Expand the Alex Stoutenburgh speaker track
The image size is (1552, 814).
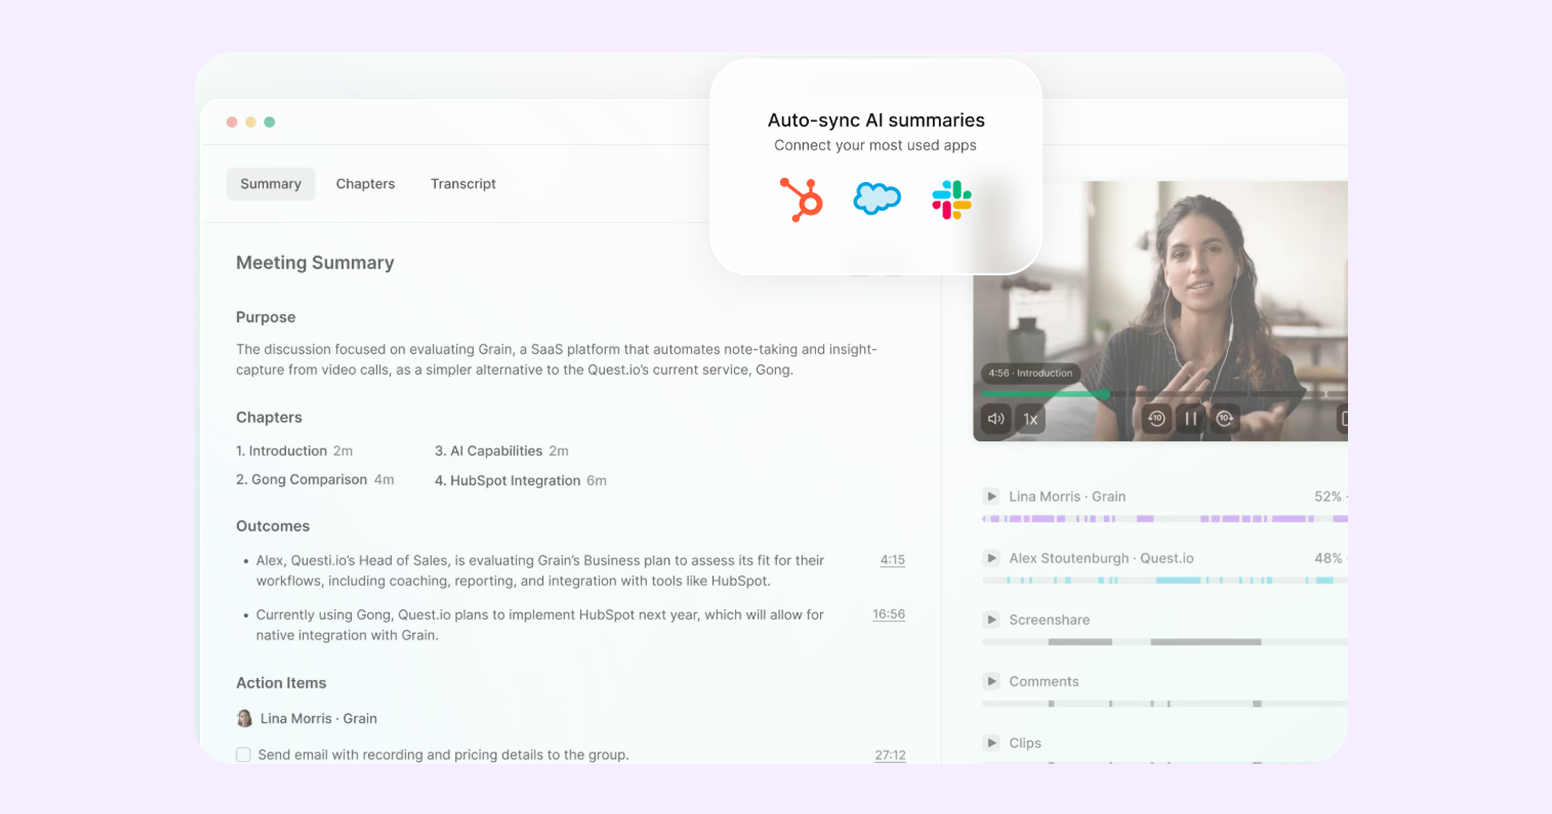[991, 558]
